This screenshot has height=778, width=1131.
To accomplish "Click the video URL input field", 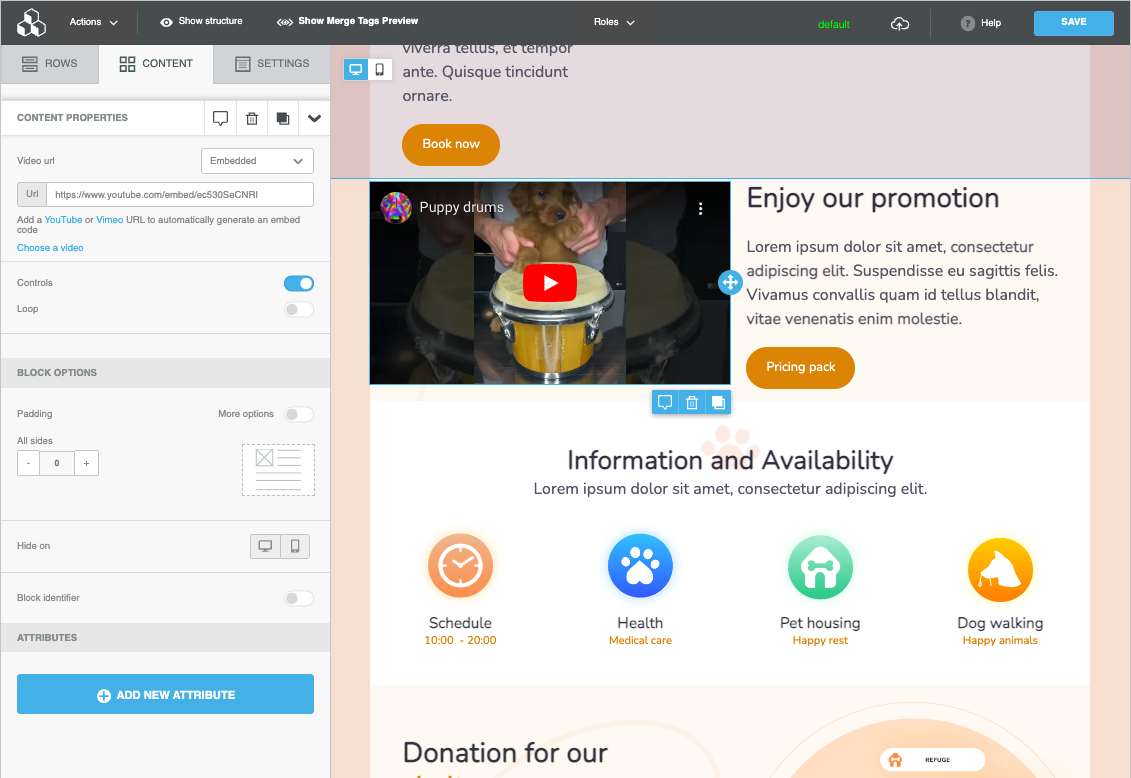I will tap(179, 194).
